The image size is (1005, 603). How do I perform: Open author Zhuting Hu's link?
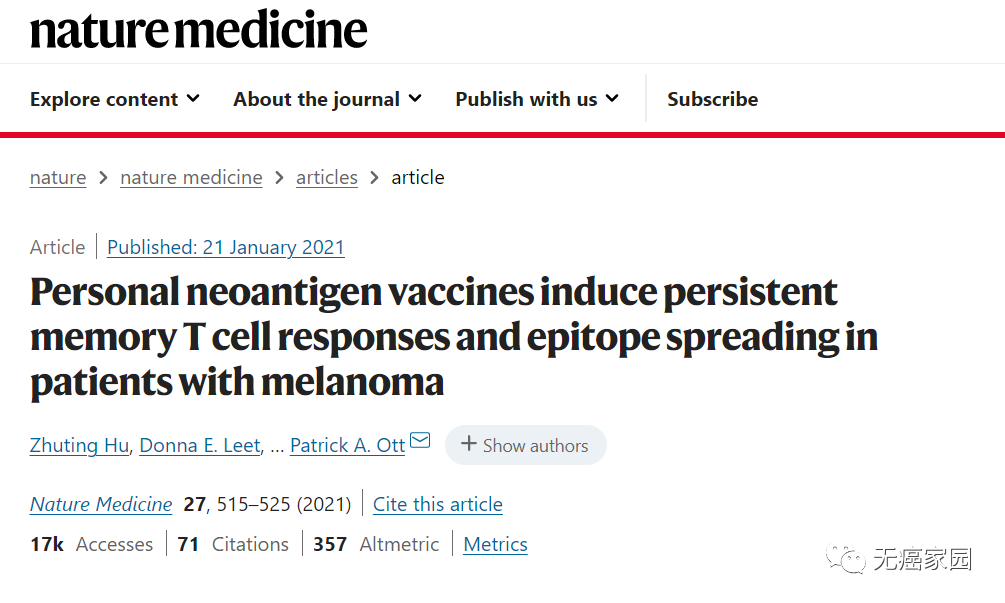click(x=79, y=445)
